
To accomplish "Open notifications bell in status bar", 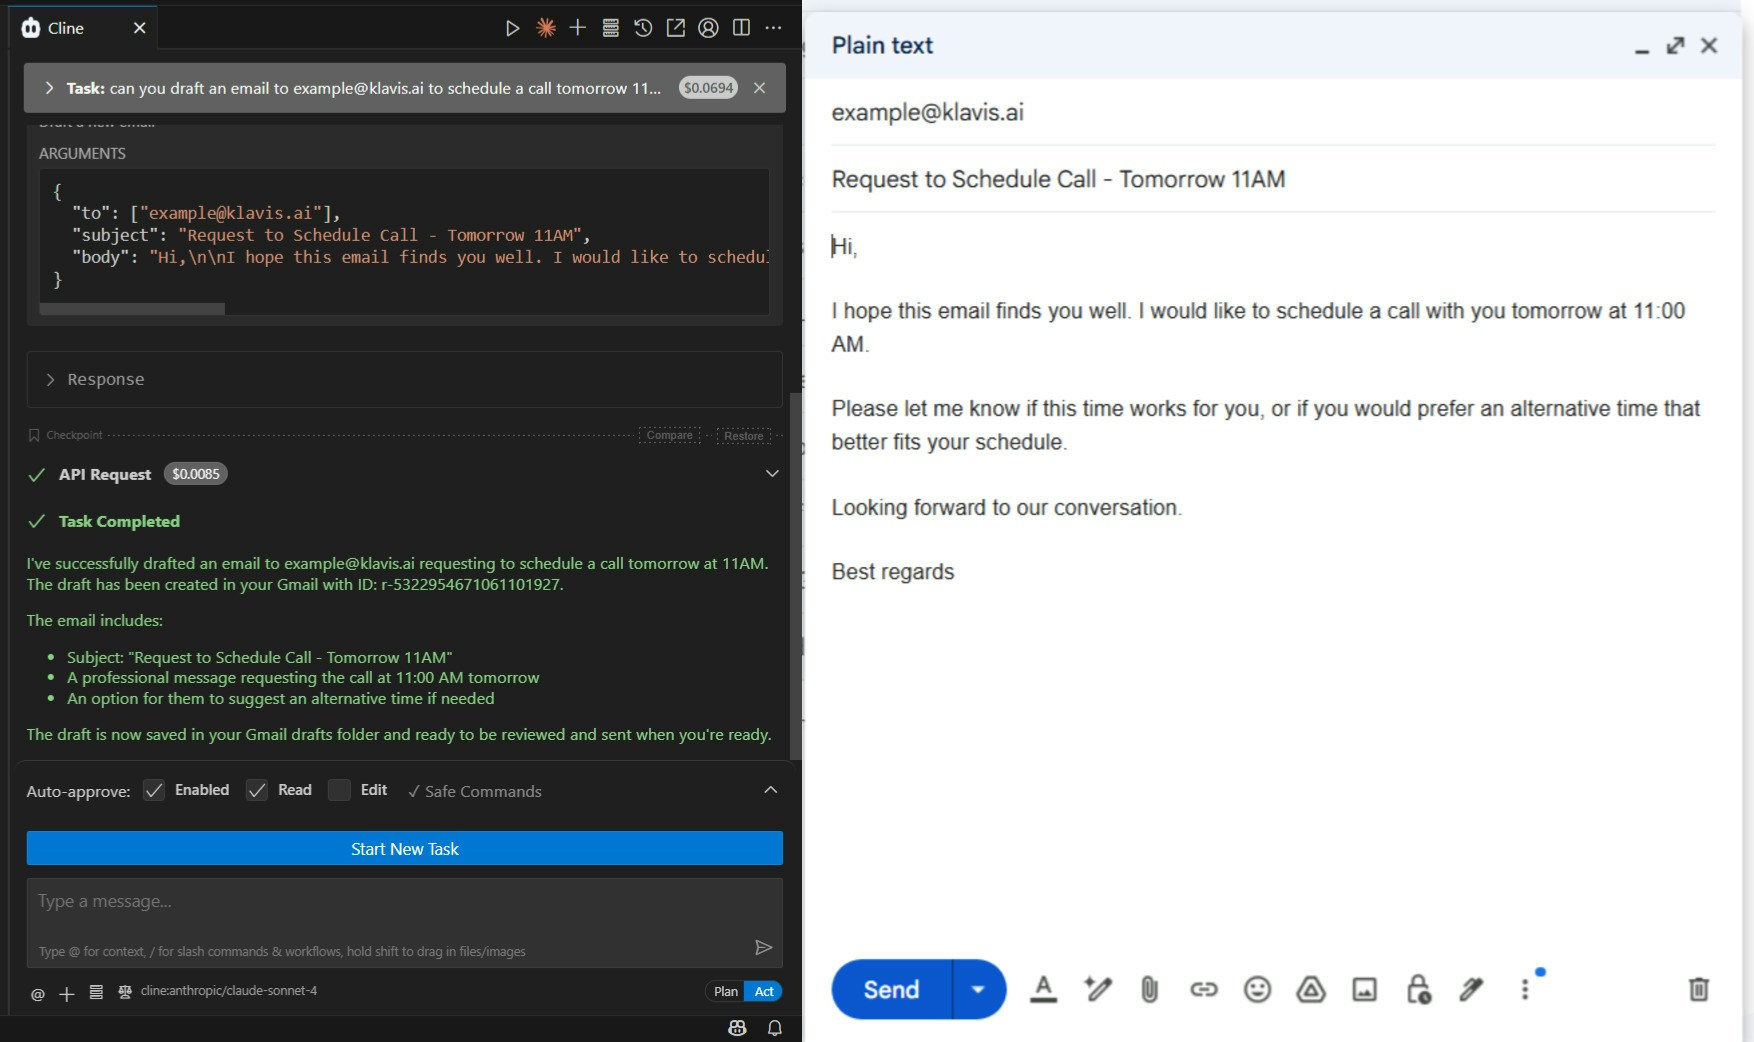I will coord(775,1028).
